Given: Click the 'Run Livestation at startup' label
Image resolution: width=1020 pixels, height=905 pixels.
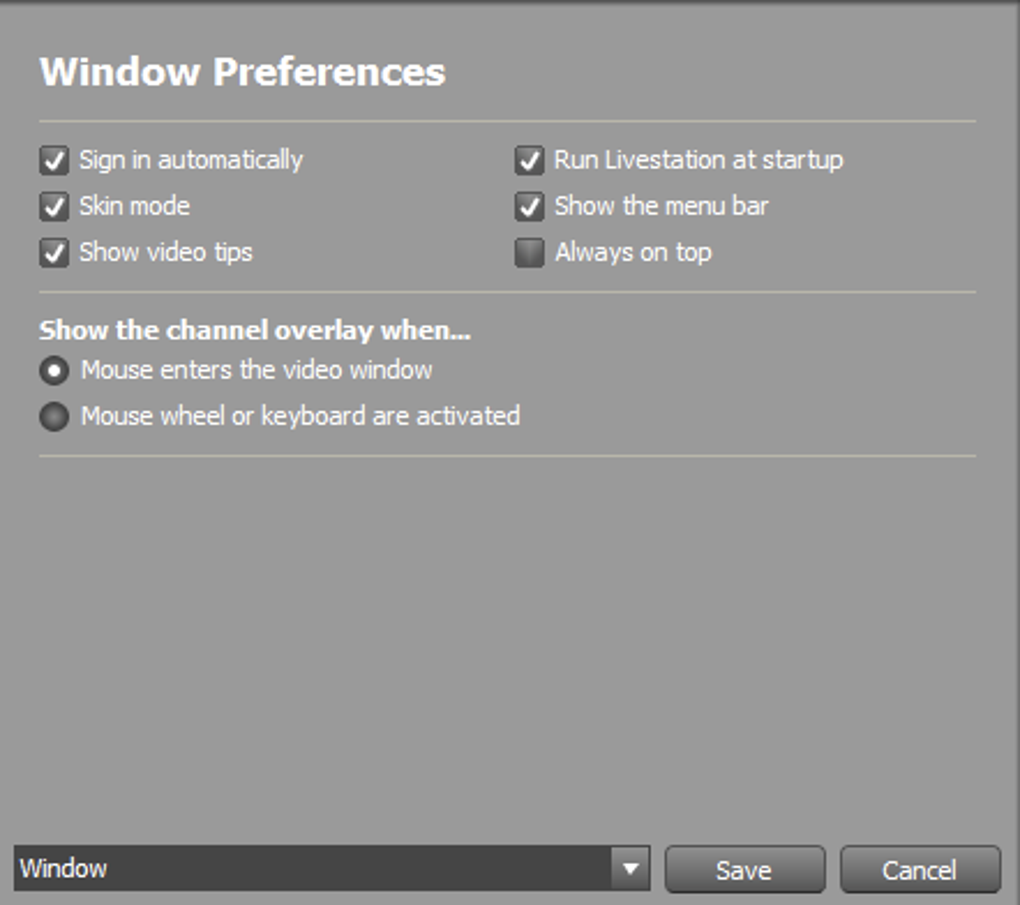Looking at the screenshot, I should point(699,161).
